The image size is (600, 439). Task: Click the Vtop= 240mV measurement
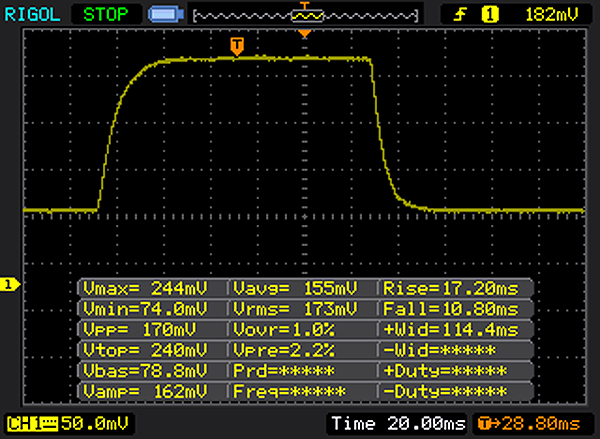tap(145, 350)
